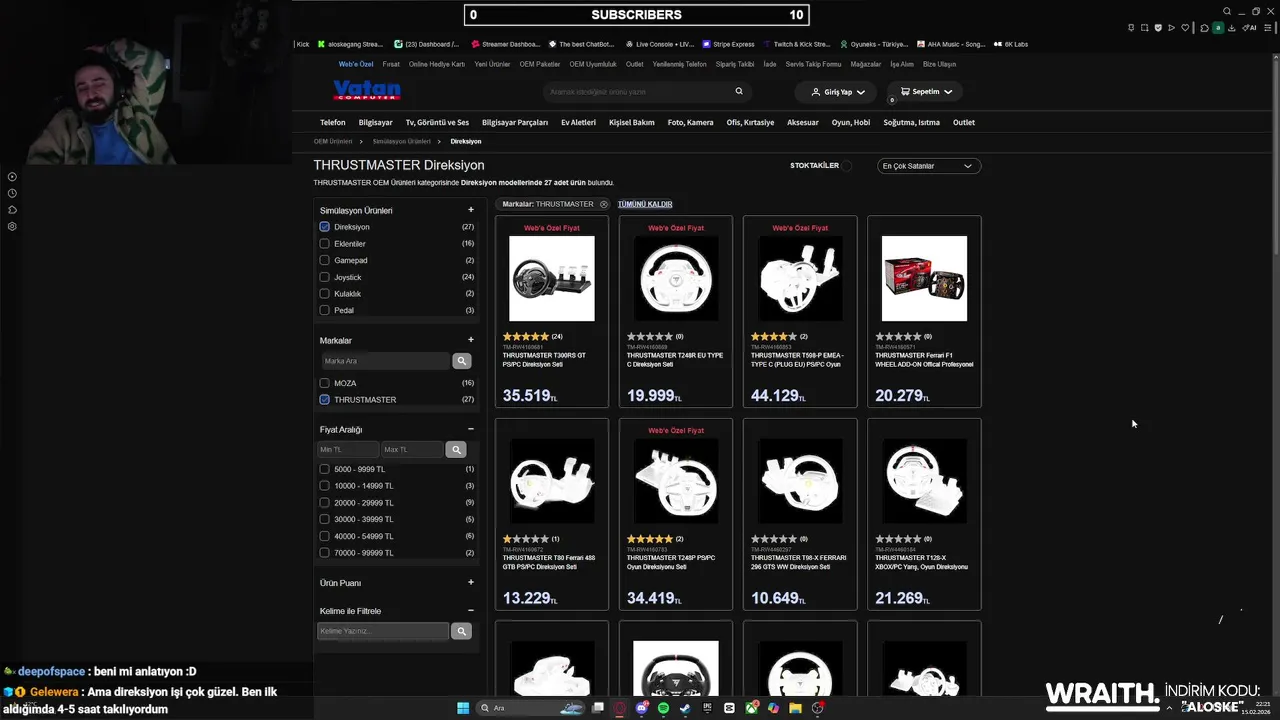Image resolution: width=1280 pixels, height=720 pixels.
Task: Open the Kick bookmark
Action: pos(302,44)
